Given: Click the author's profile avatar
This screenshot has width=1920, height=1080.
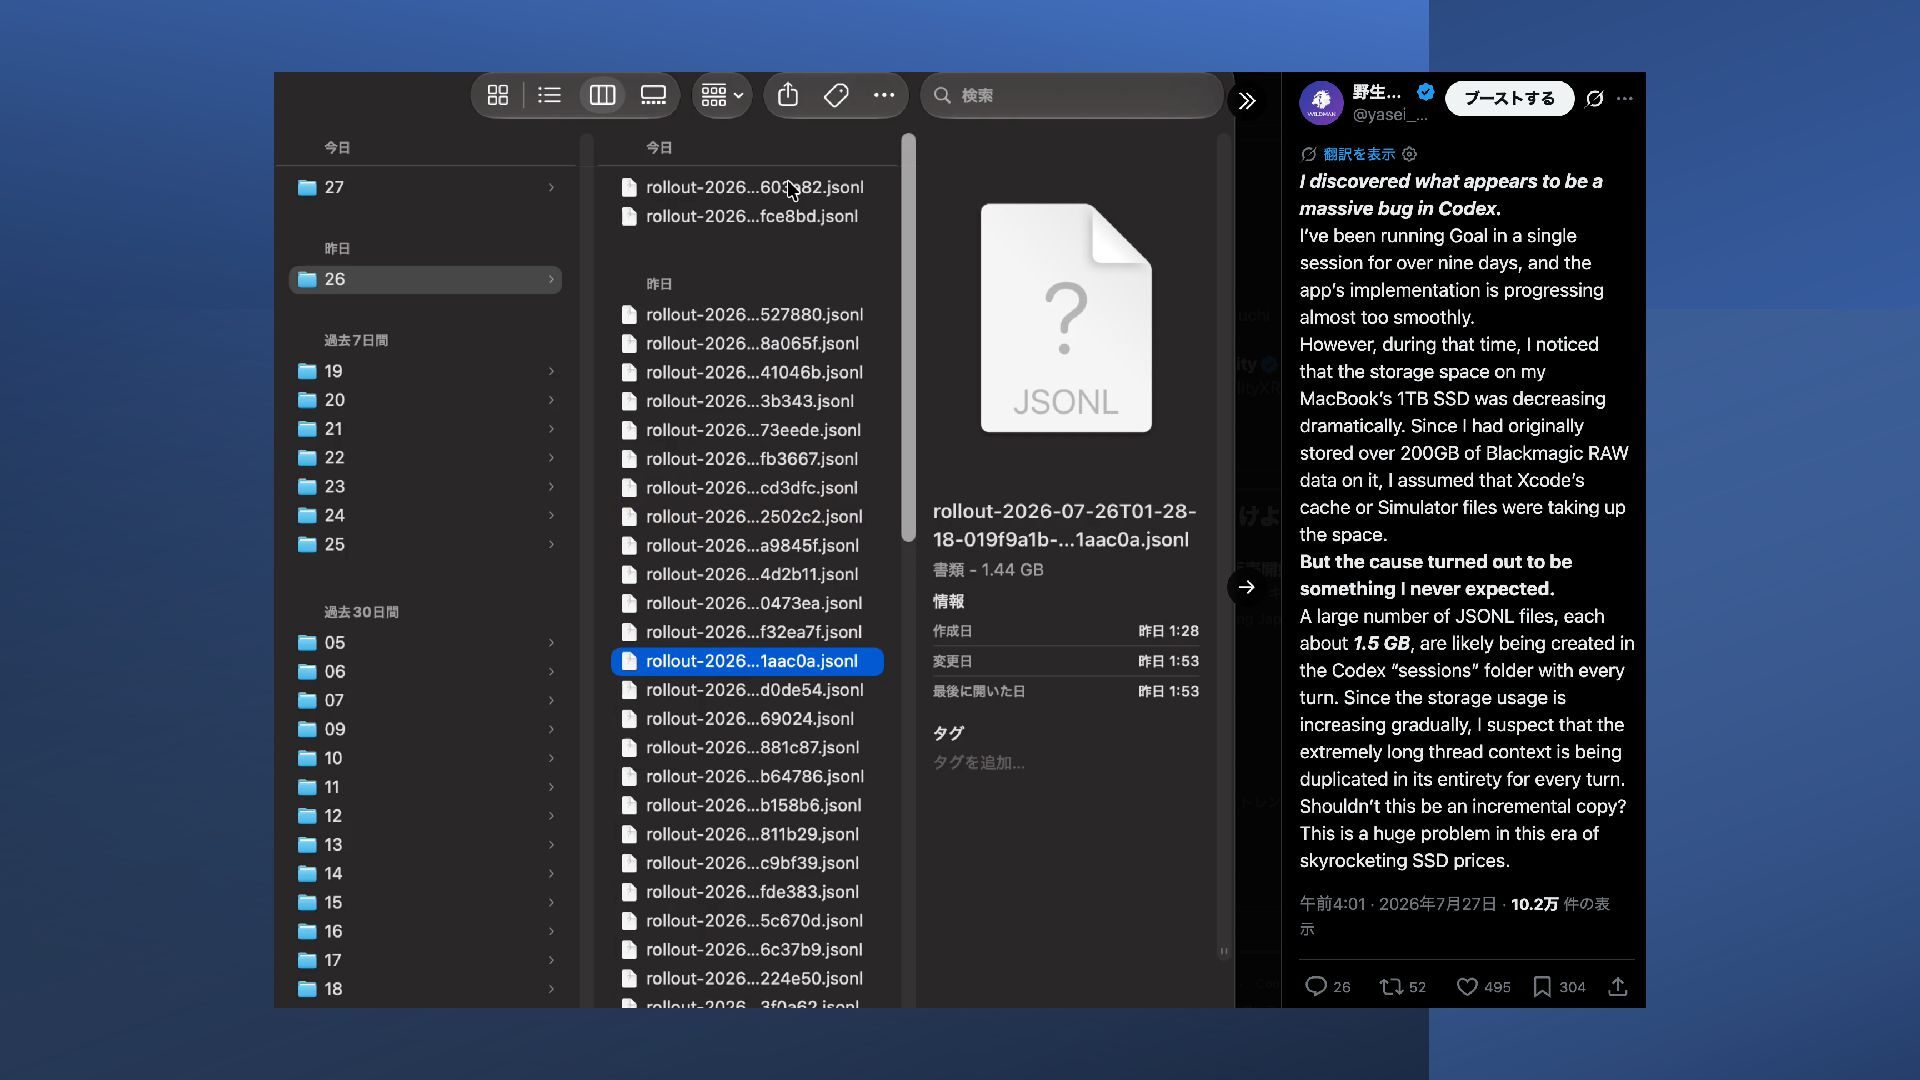Looking at the screenshot, I should (x=1321, y=102).
